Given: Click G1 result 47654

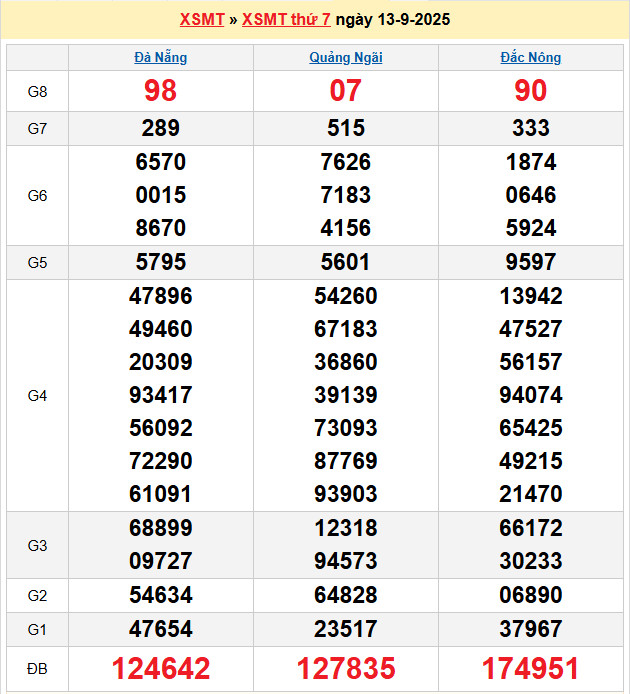Looking at the screenshot, I should (x=160, y=629).
